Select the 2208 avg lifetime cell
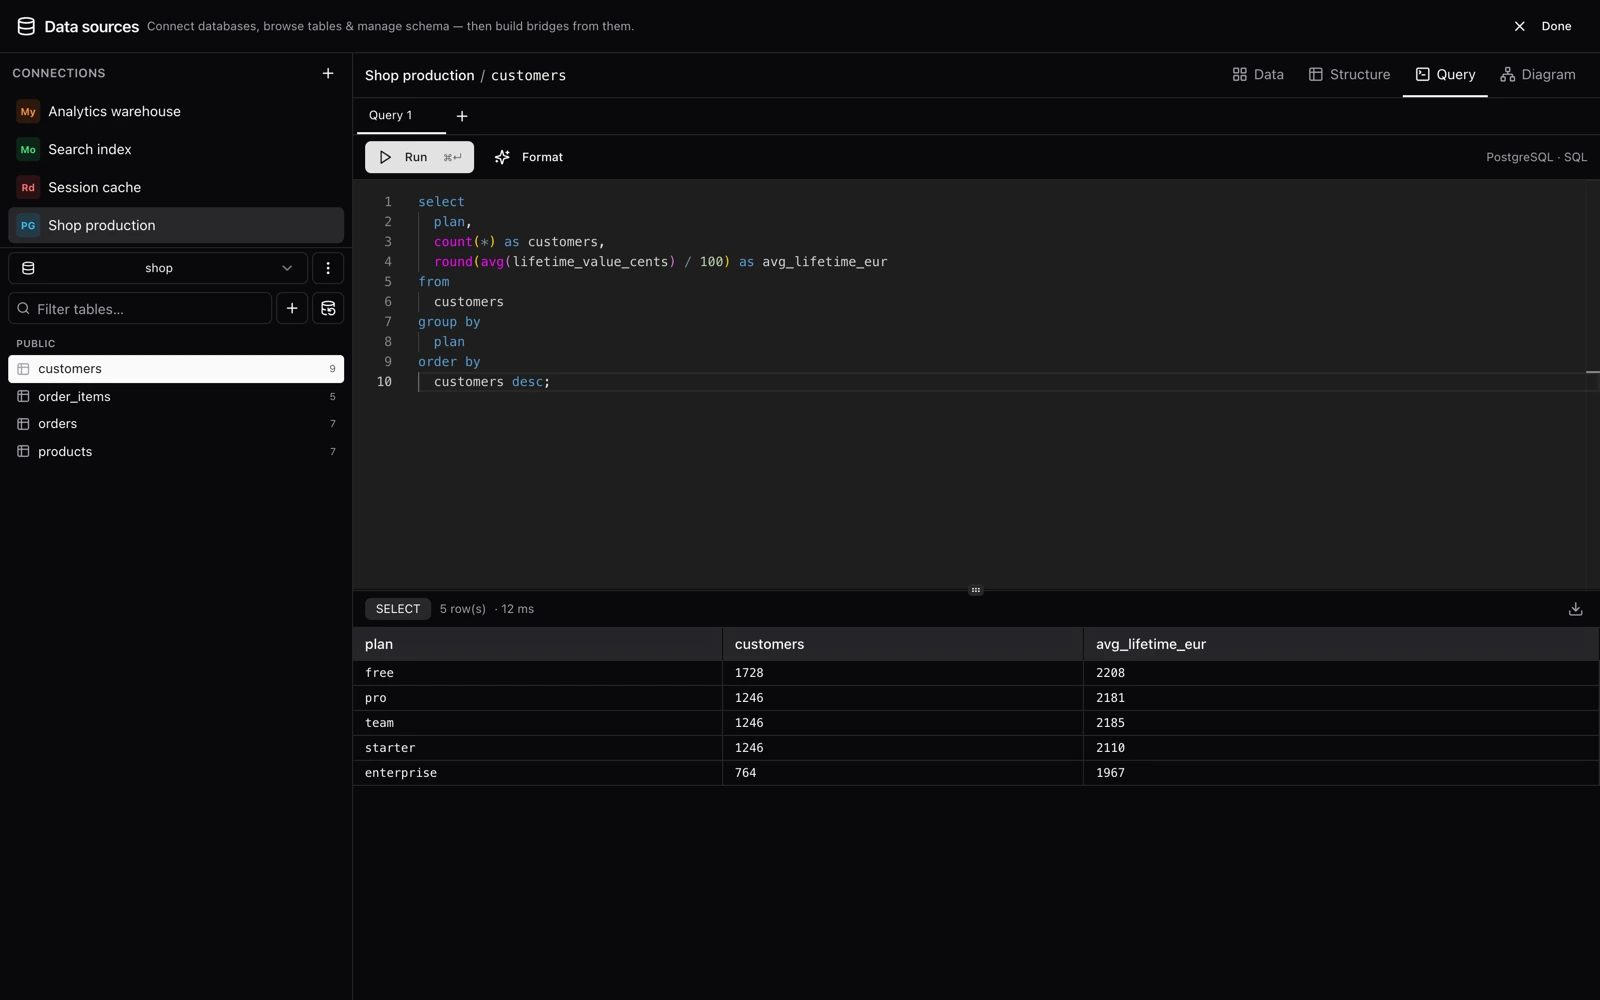 [x=1341, y=673]
